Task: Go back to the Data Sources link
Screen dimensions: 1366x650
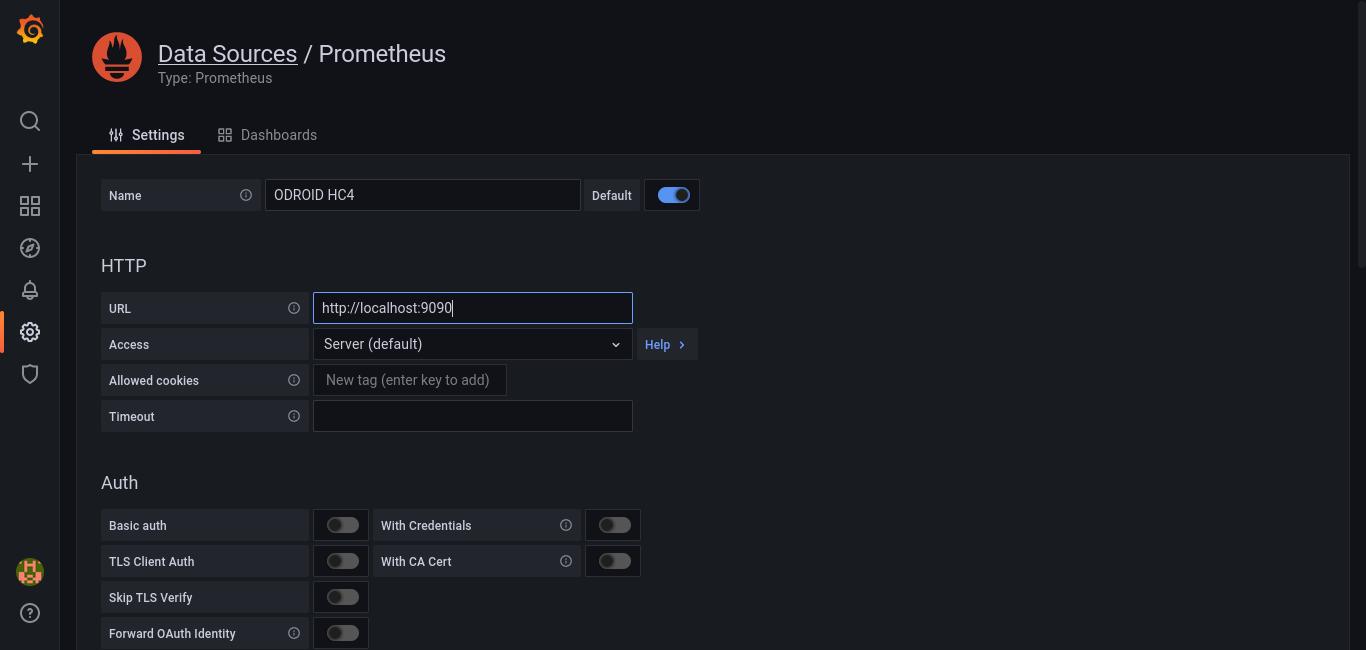Action: point(227,54)
